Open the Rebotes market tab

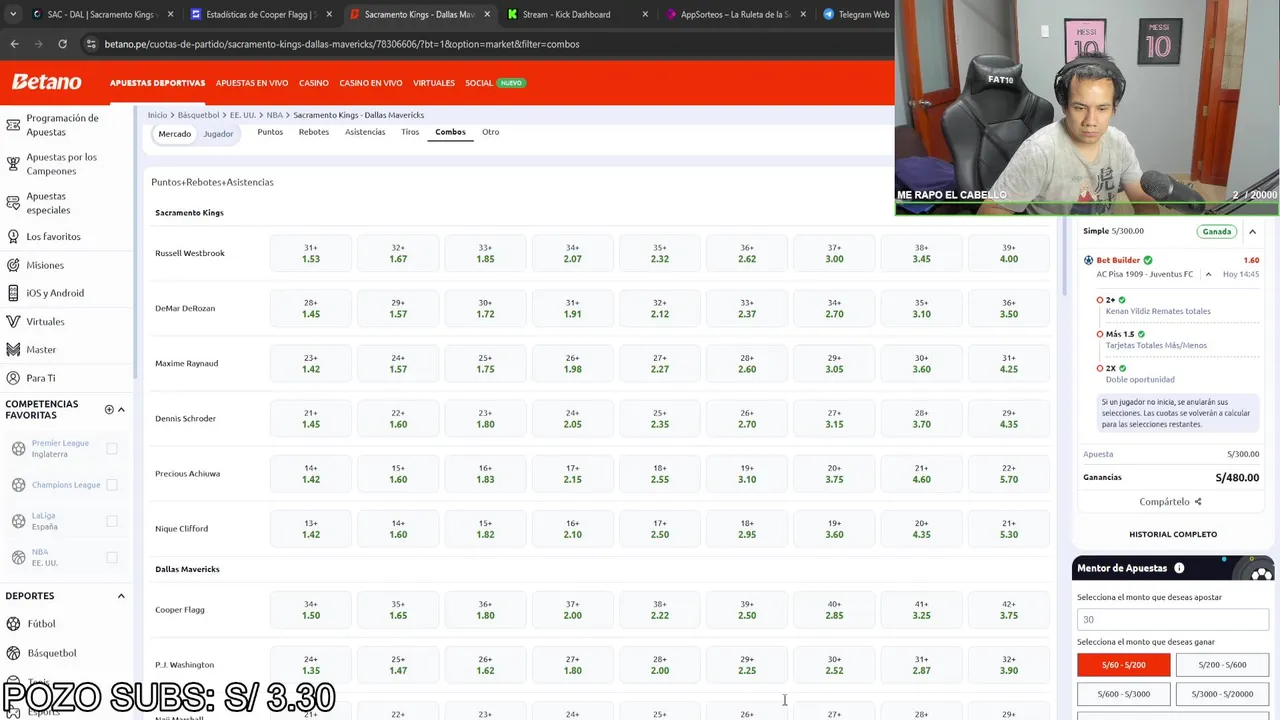314,132
